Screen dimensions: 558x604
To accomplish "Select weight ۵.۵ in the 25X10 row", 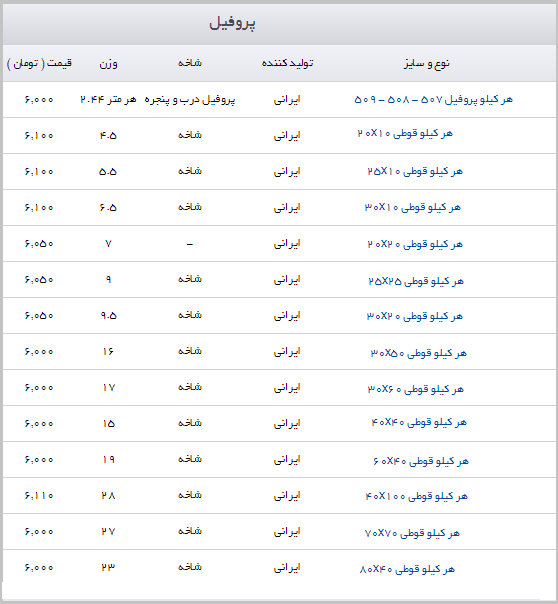I will click(108, 172).
